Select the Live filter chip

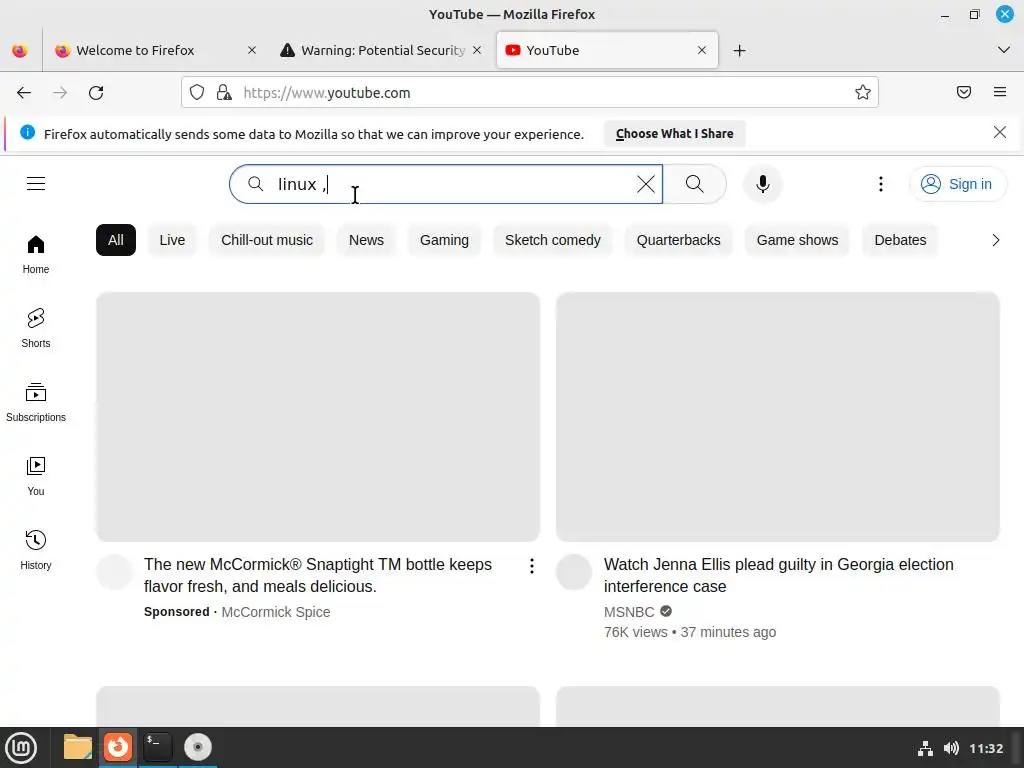[x=172, y=240]
